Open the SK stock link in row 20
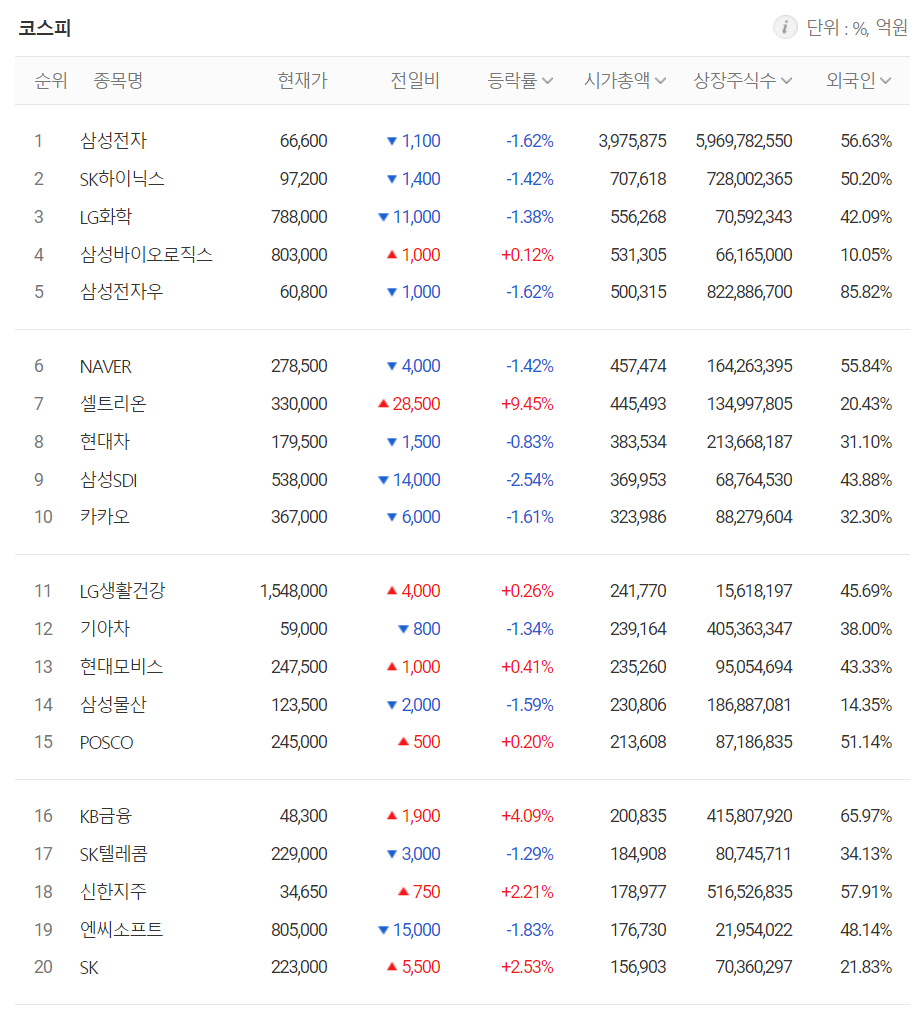This screenshot has width=922, height=1016. click(x=89, y=967)
